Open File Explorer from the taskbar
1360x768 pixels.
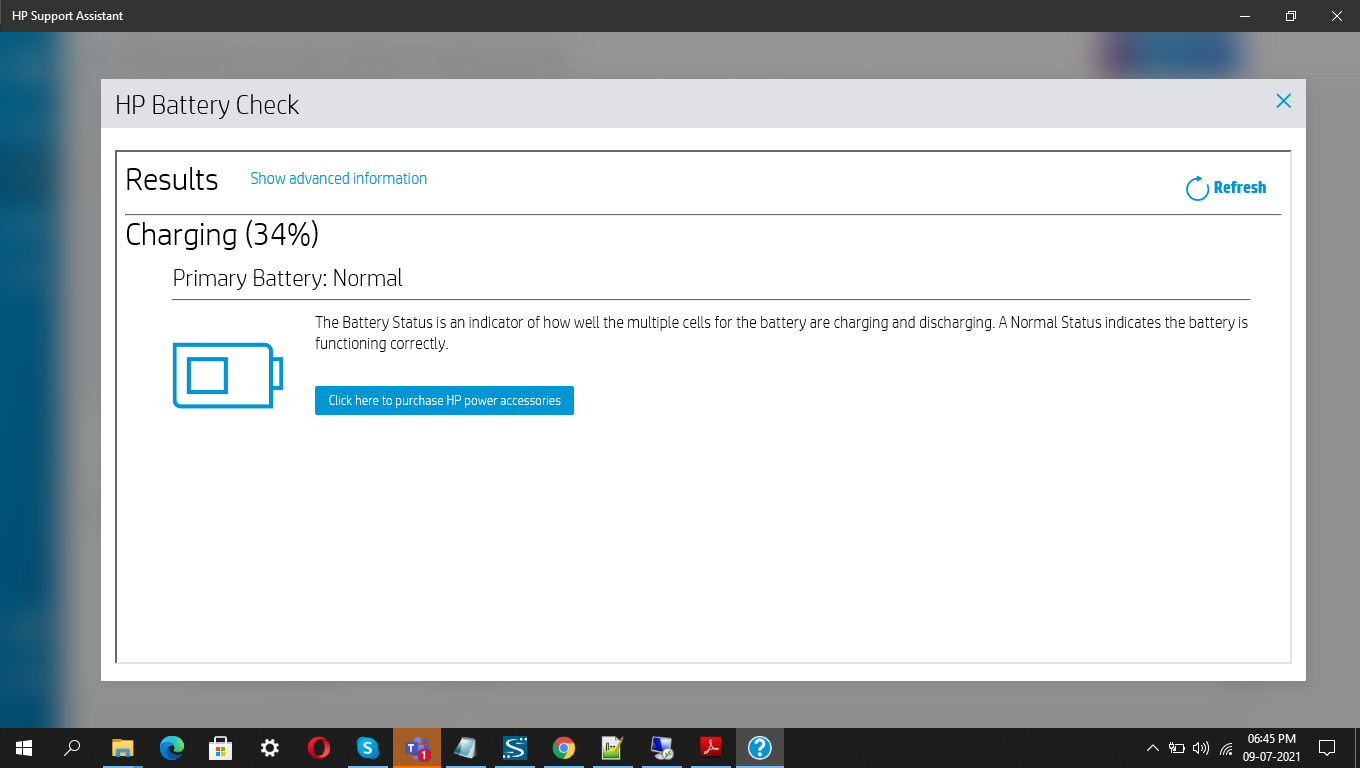[x=123, y=748]
